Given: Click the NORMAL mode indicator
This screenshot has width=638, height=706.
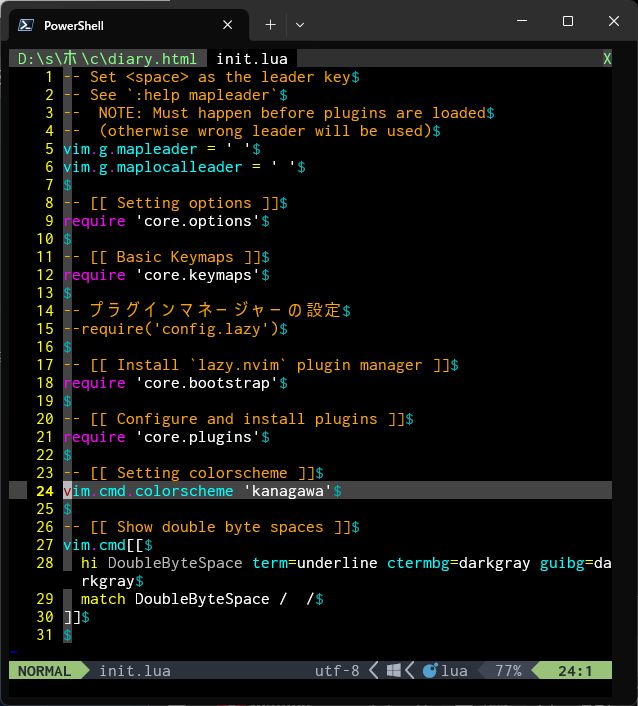Looking at the screenshot, I should (x=44, y=671).
